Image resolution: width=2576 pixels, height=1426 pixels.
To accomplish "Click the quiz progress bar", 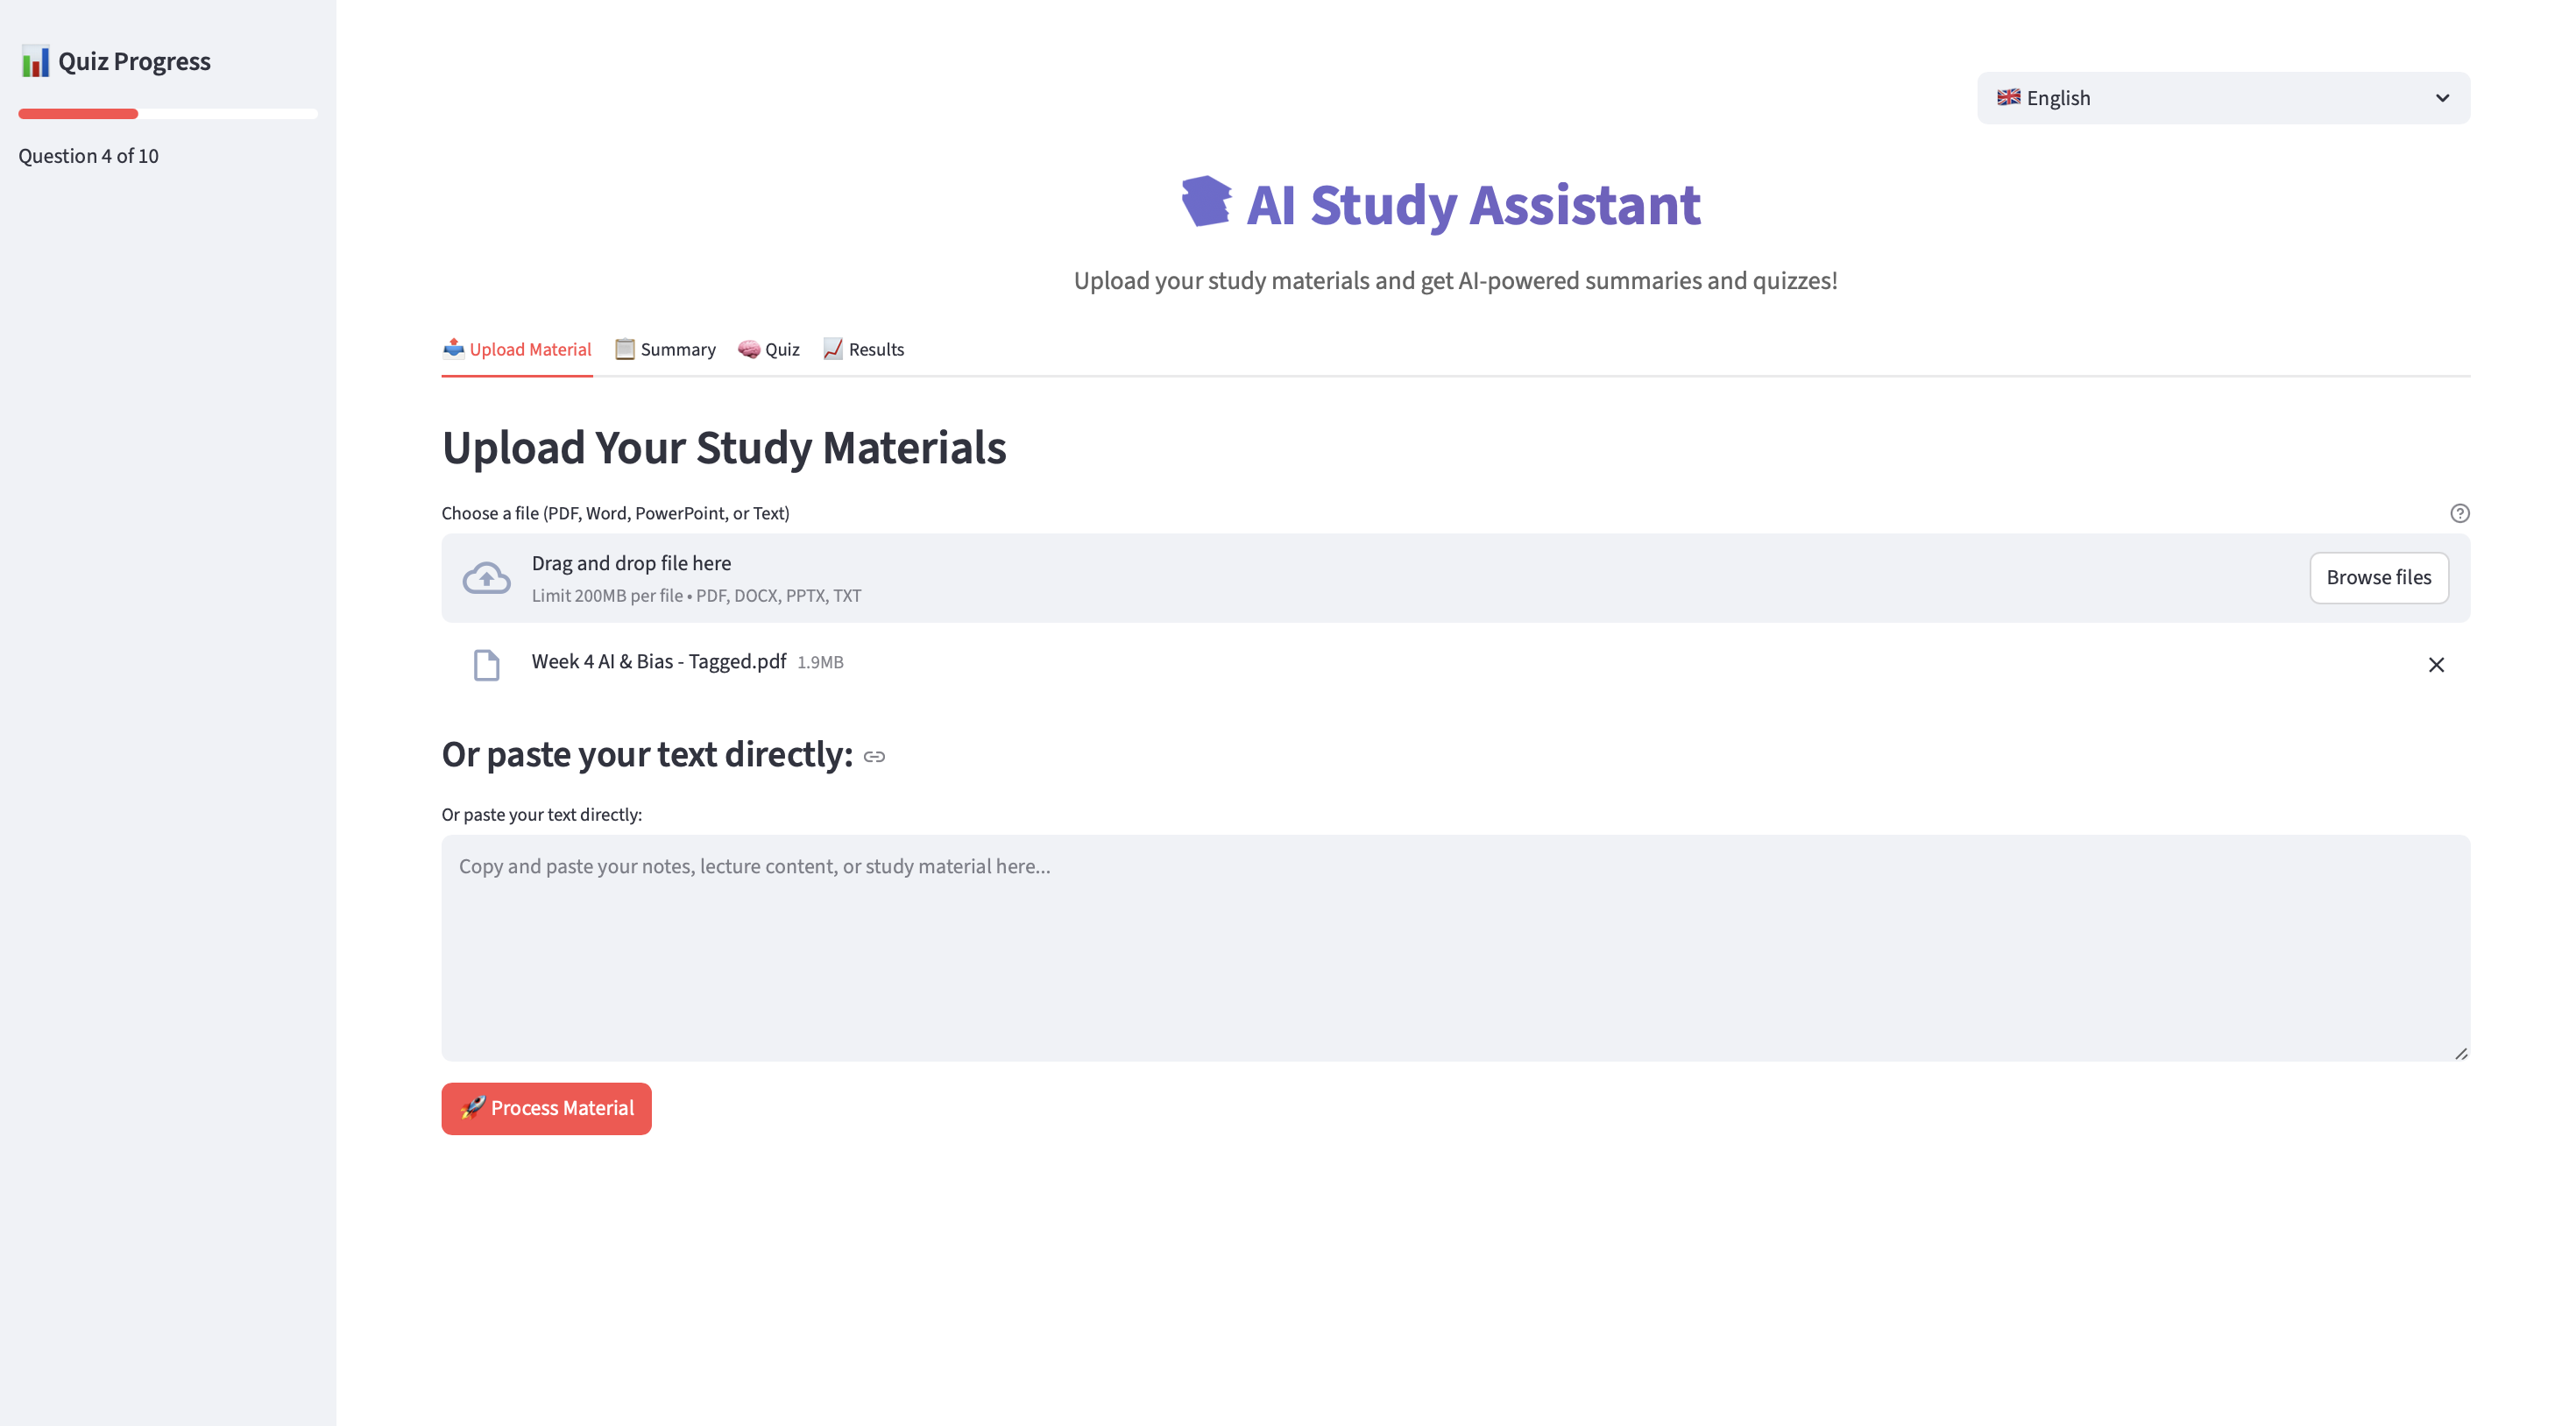I will [x=168, y=114].
